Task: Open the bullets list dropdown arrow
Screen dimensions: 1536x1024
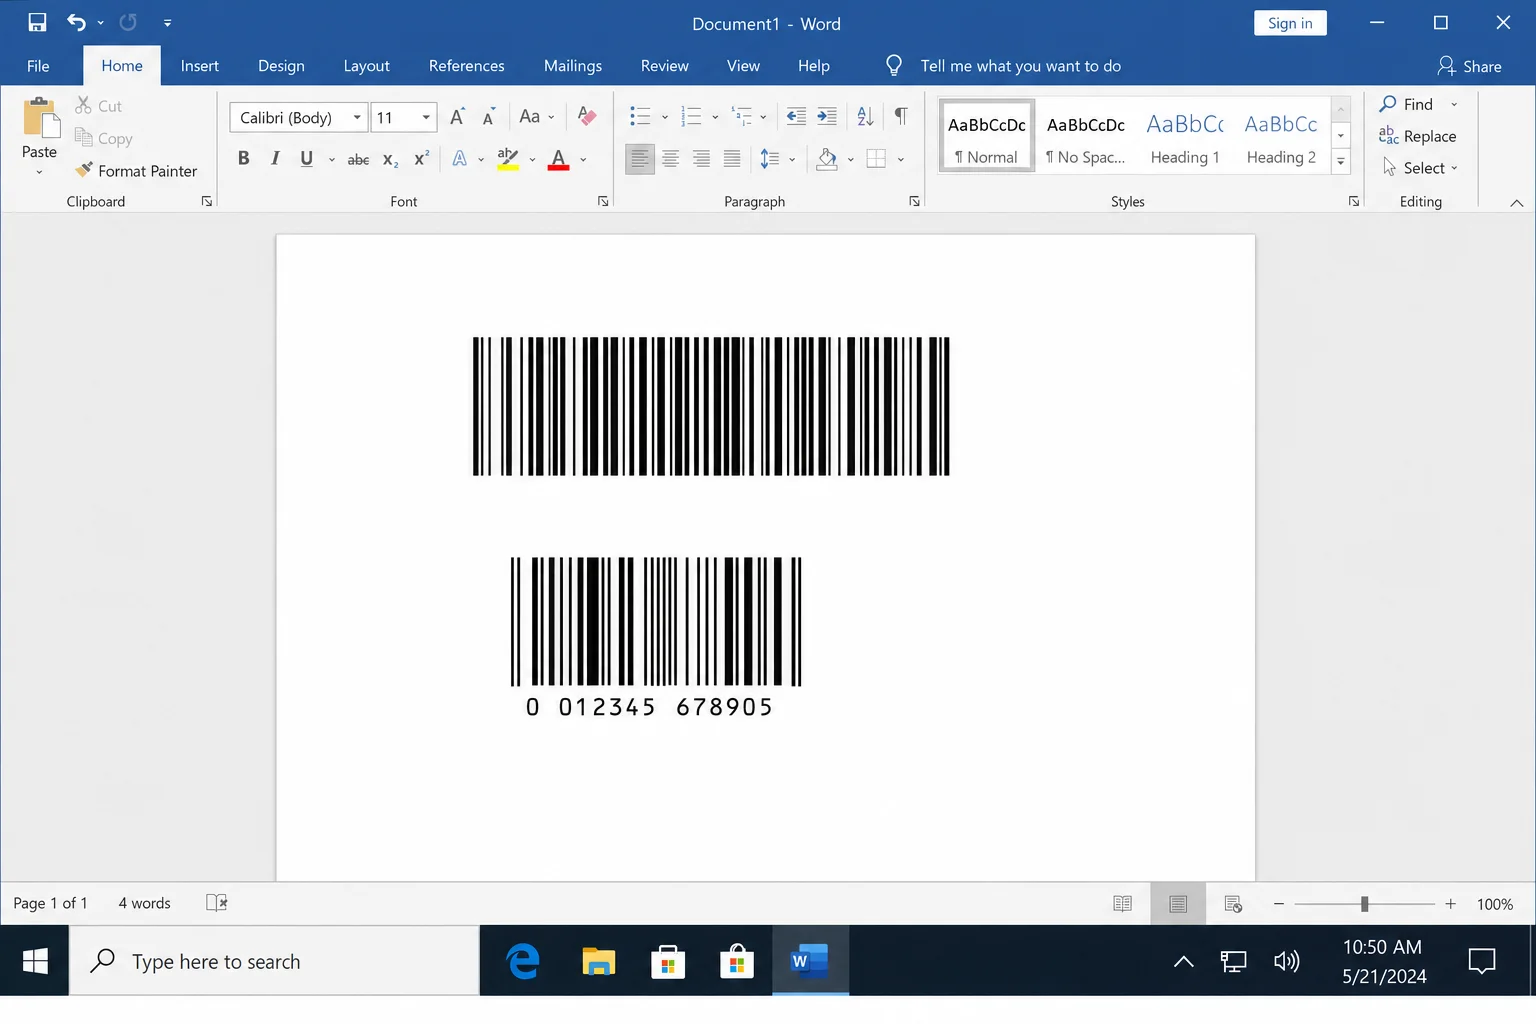Action: 665,118
